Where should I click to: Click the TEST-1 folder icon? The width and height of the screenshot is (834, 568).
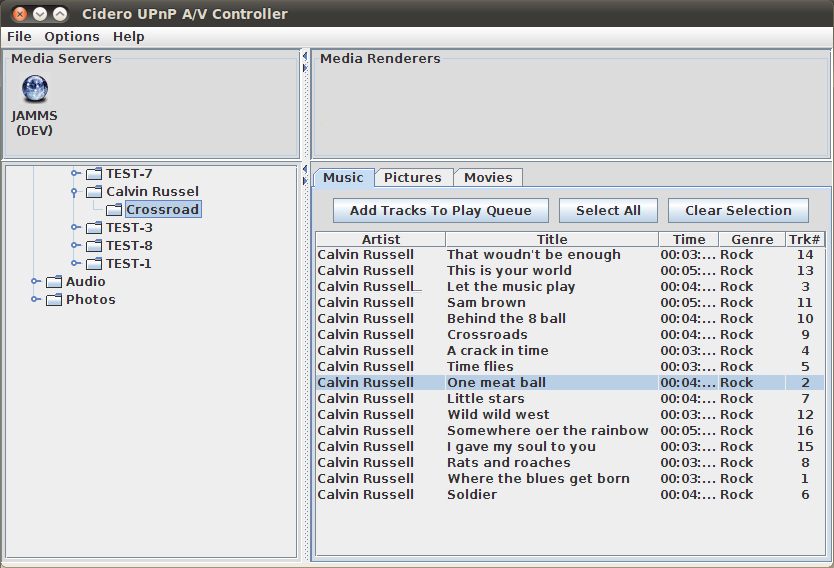94,263
